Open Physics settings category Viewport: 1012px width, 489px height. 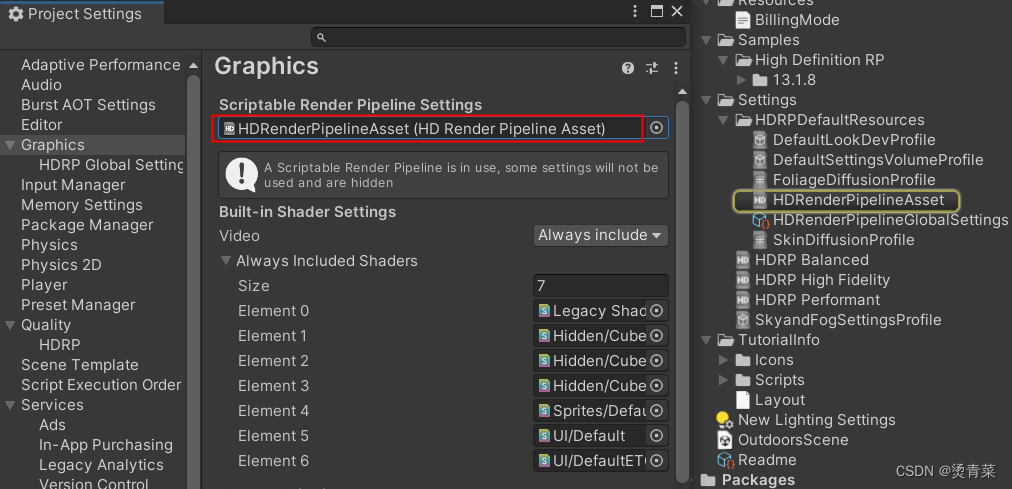(49, 245)
